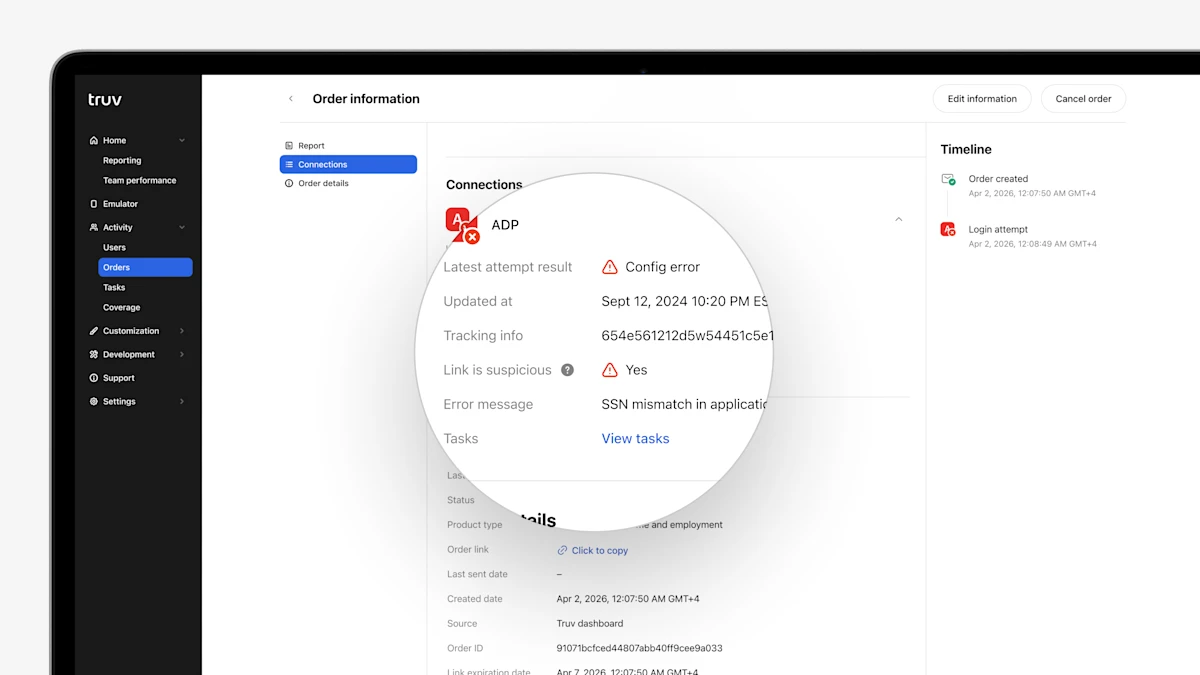Open Coverage in the sidebar
This screenshot has height=675, width=1200.
click(121, 308)
